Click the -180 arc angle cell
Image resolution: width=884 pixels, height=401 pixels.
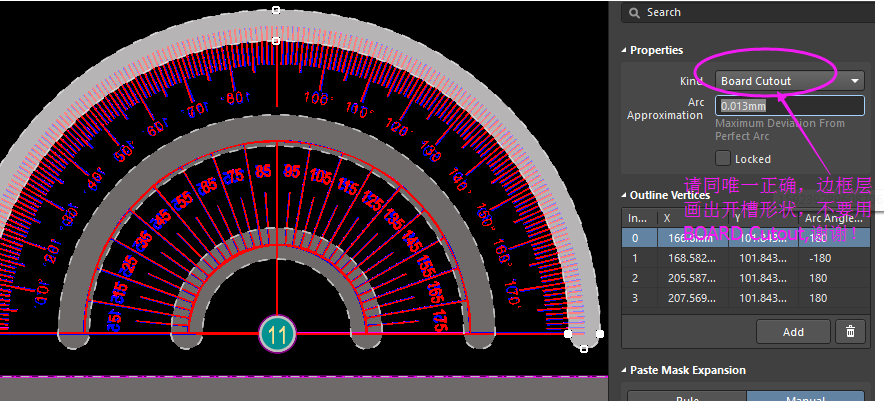830,258
